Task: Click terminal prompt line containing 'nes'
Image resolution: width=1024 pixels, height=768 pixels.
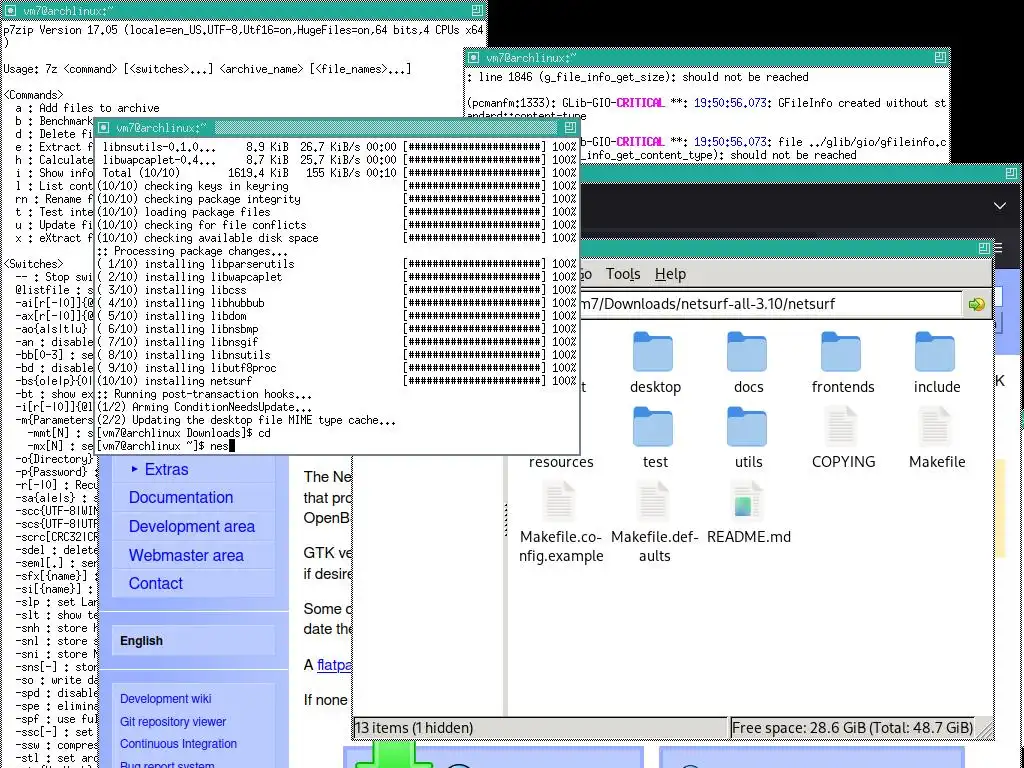Action: tap(165, 446)
